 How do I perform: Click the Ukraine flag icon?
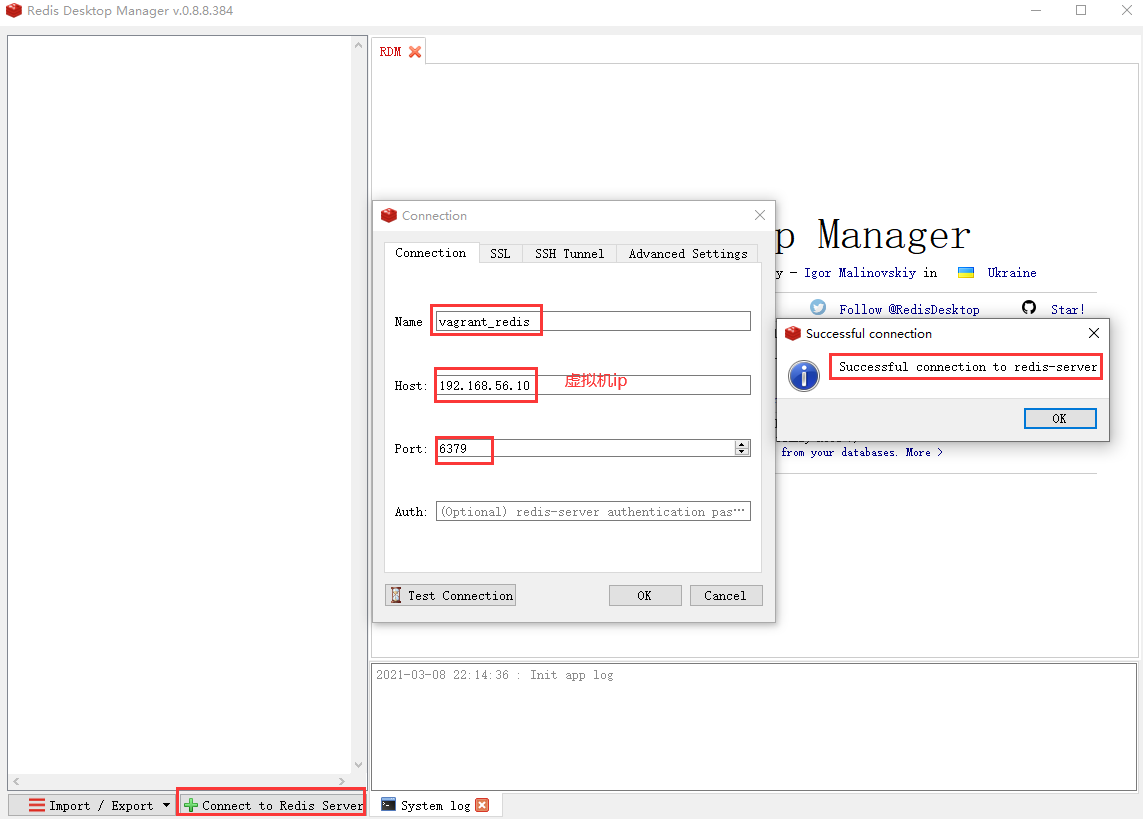[966, 273]
